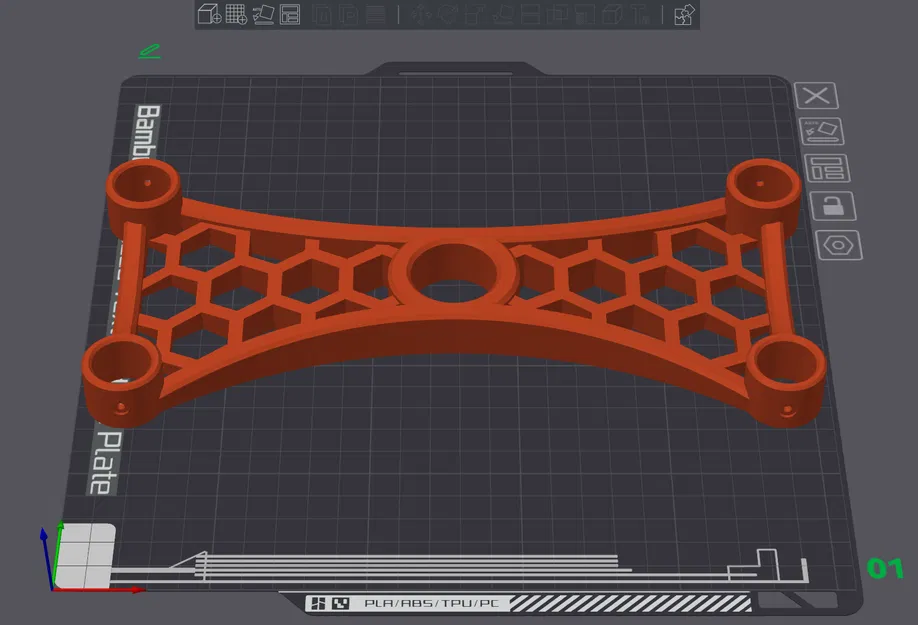Add a new plate with grid-plus icon
Image resolution: width=918 pixels, height=625 pixels.
pyautogui.click(x=236, y=14)
